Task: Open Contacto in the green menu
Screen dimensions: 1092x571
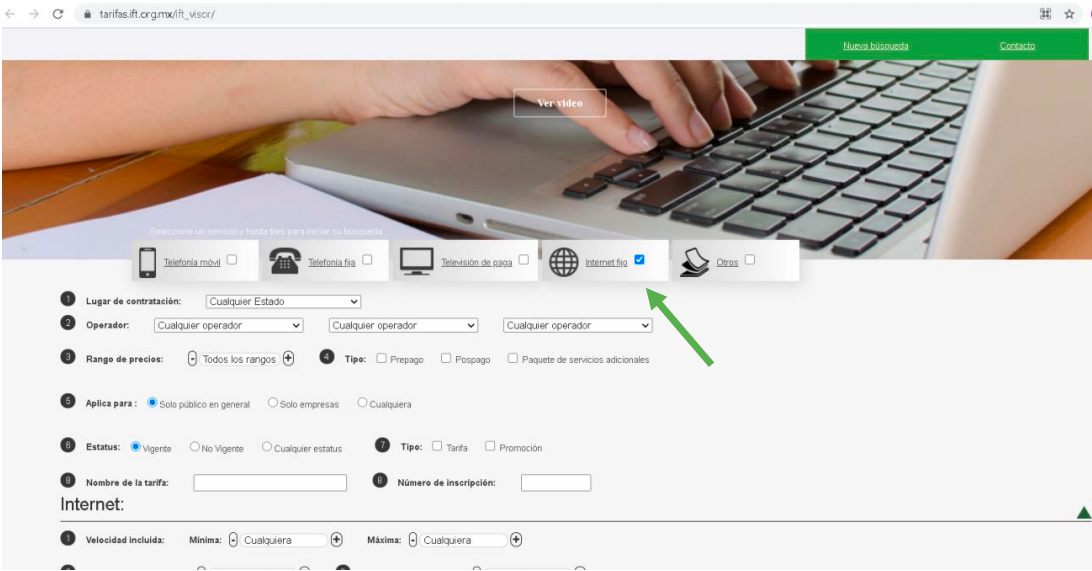Action: (x=1016, y=46)
